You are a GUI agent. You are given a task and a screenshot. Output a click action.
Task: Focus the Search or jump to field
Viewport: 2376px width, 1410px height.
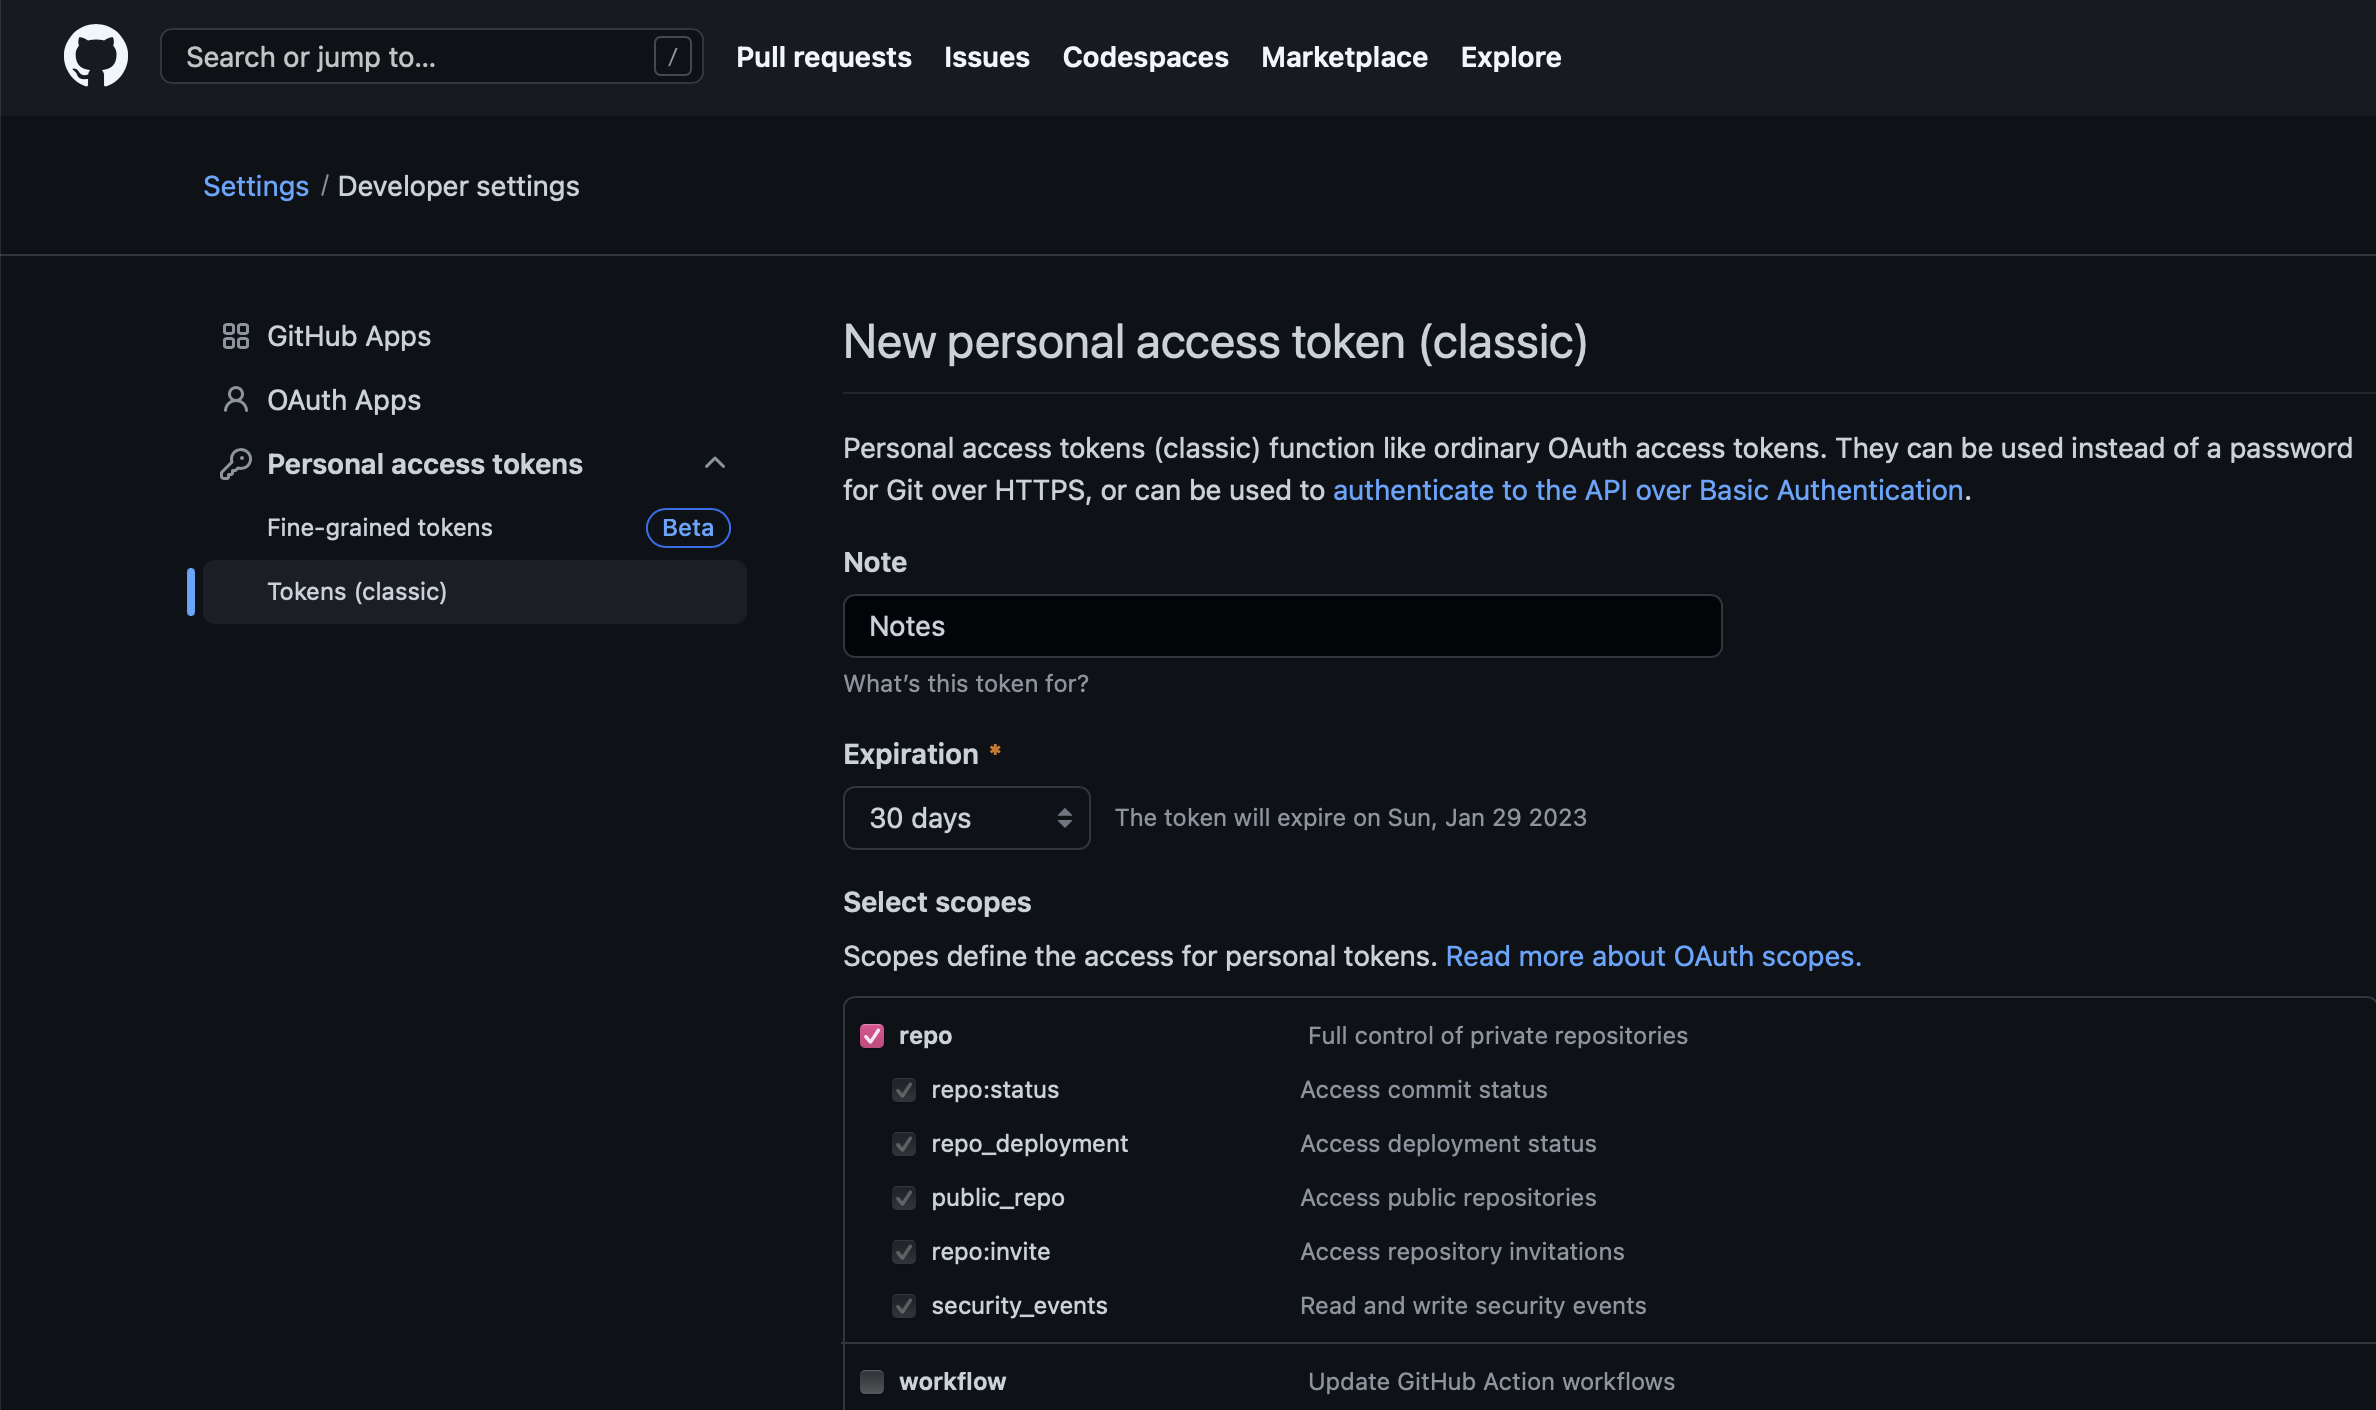click(x=432, y=56)
